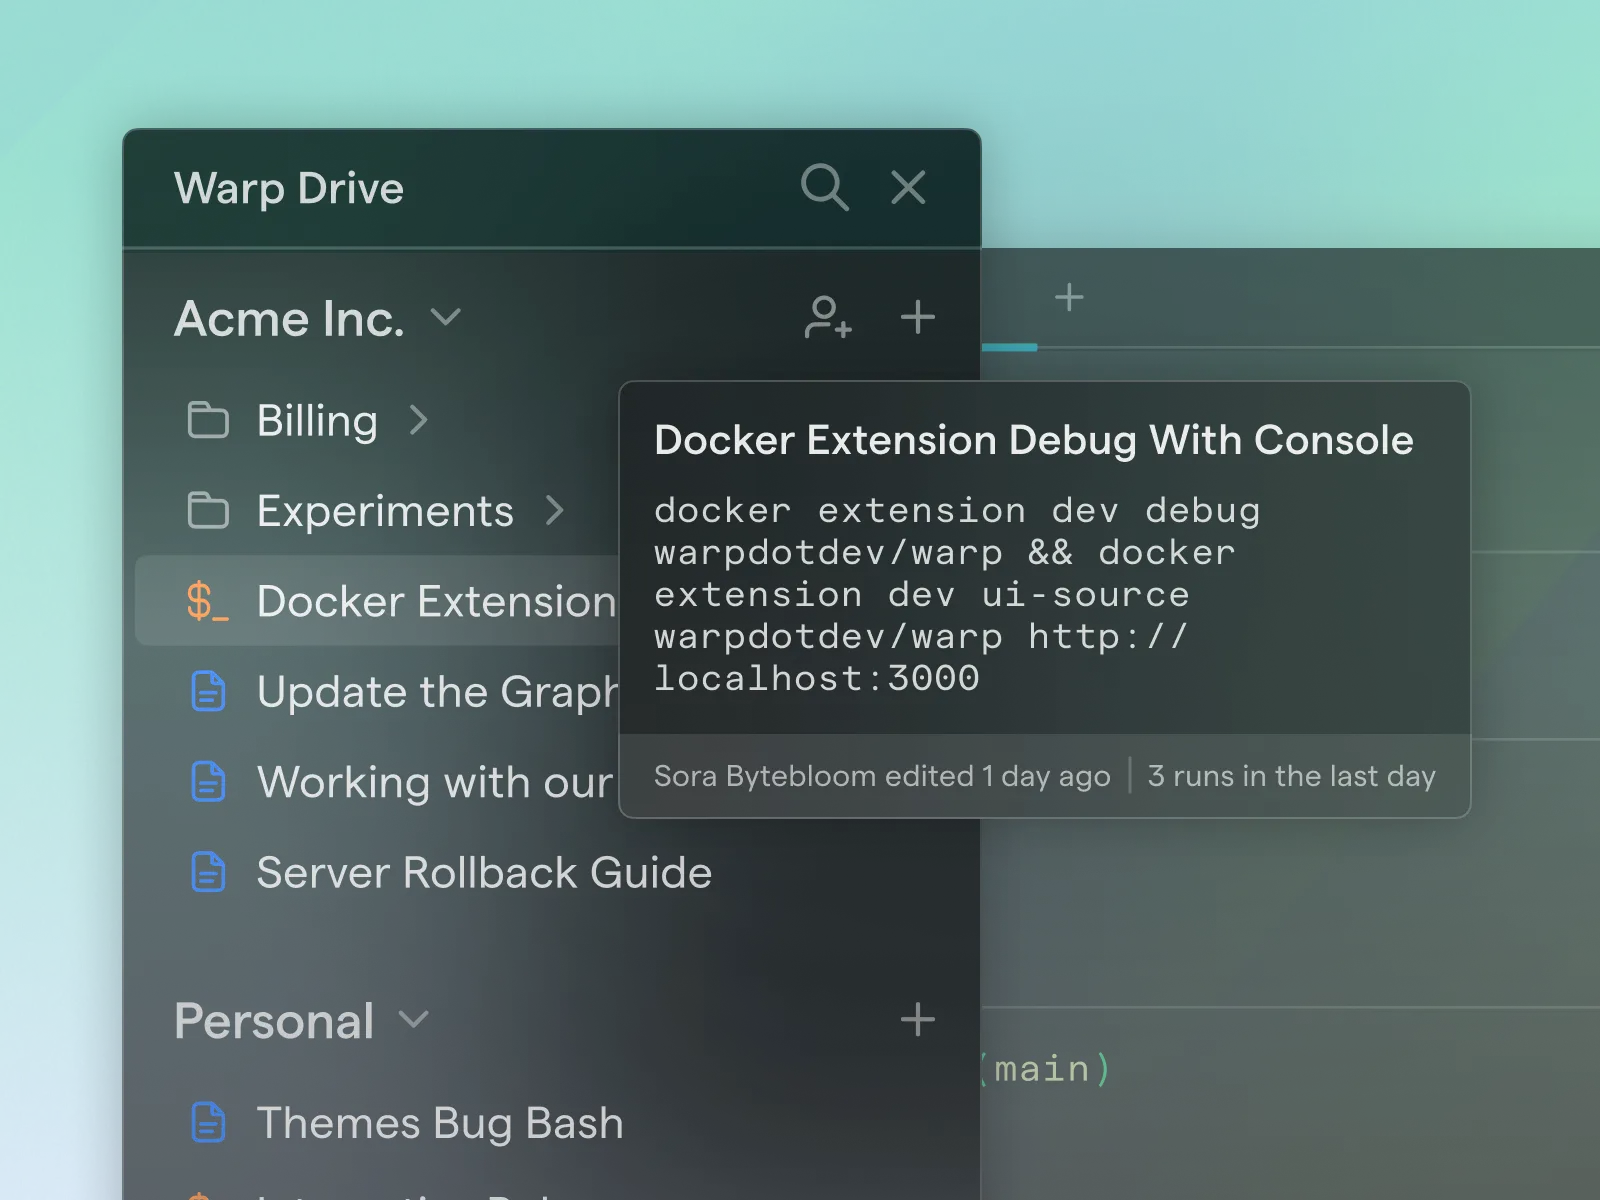
Task: Add a new item to Acme Inc.
Action: [x=917, y=317]
